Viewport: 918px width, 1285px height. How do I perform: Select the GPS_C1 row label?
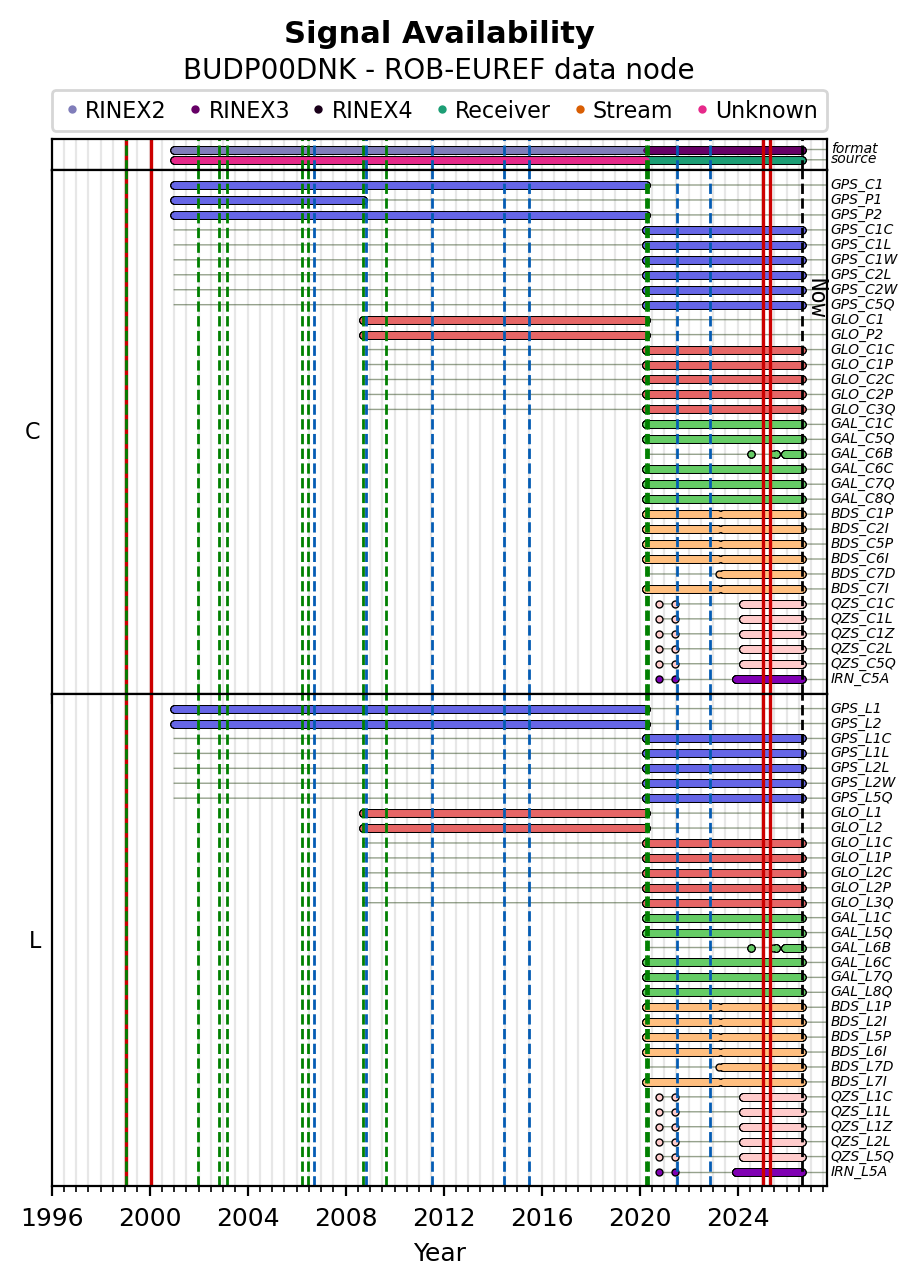(857, 184)
